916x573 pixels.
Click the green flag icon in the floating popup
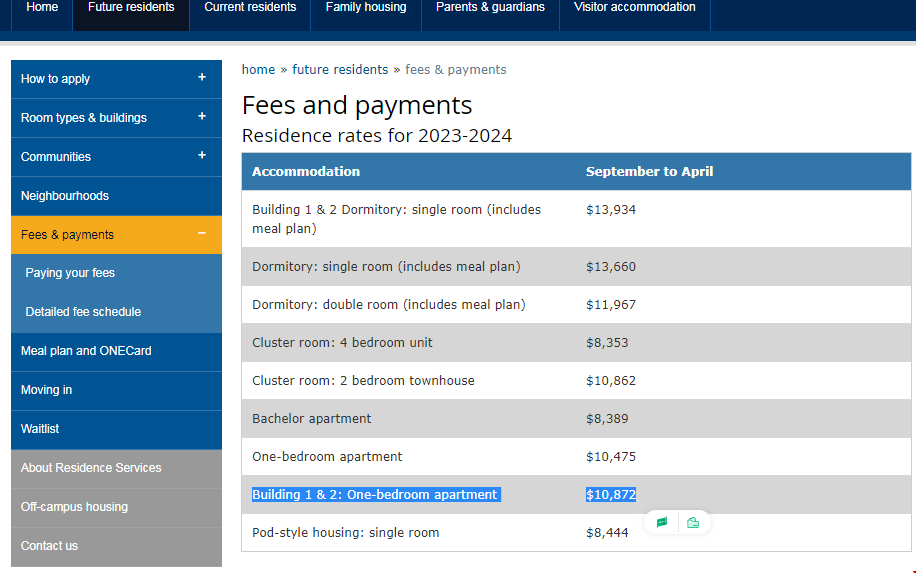click(x=662, y=522)
